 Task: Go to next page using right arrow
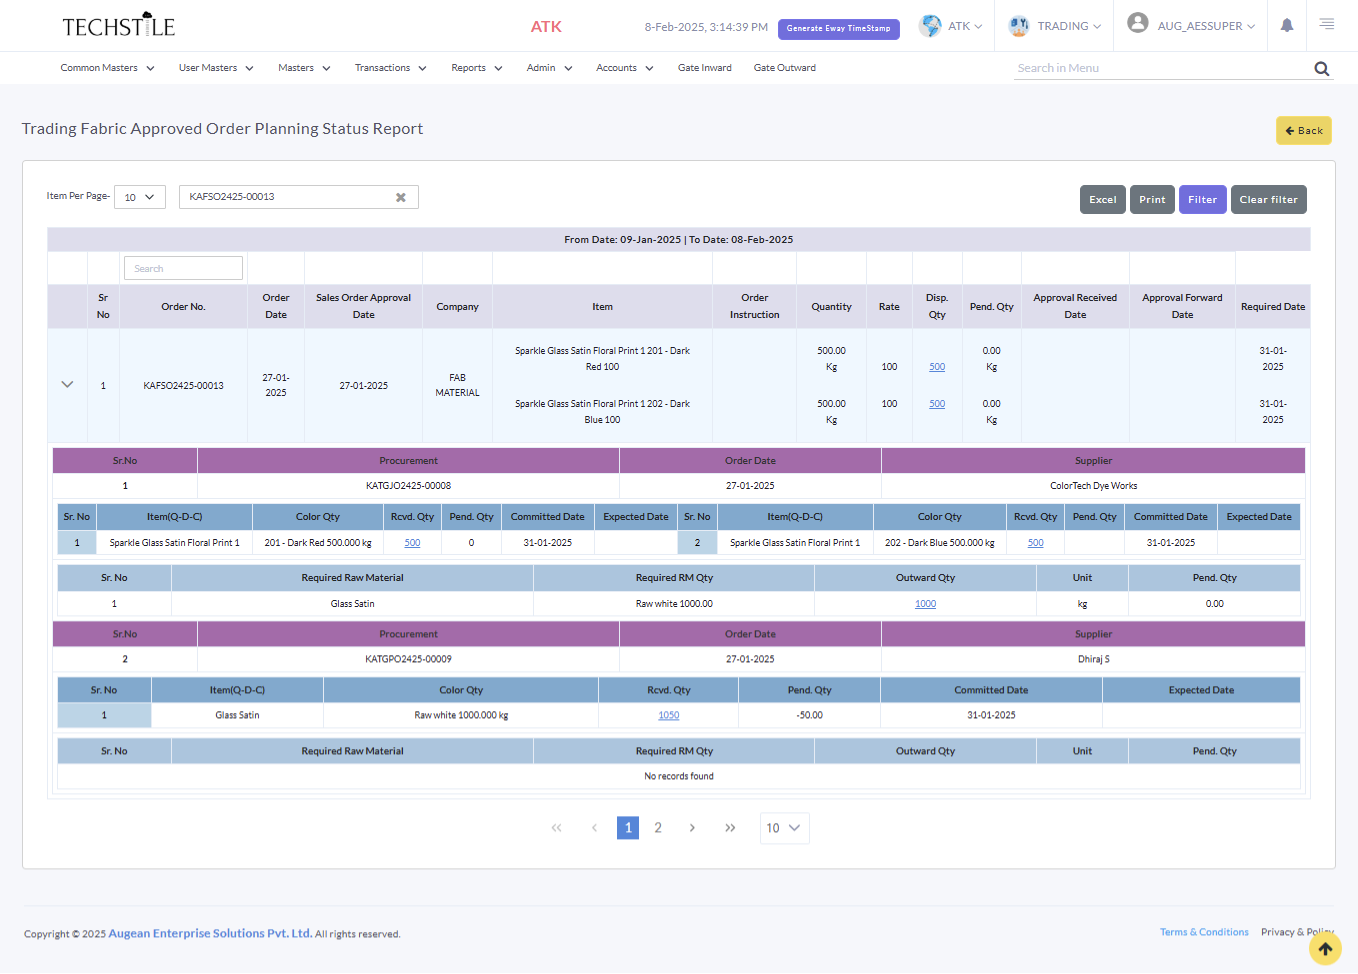click(x=692, y=828)
